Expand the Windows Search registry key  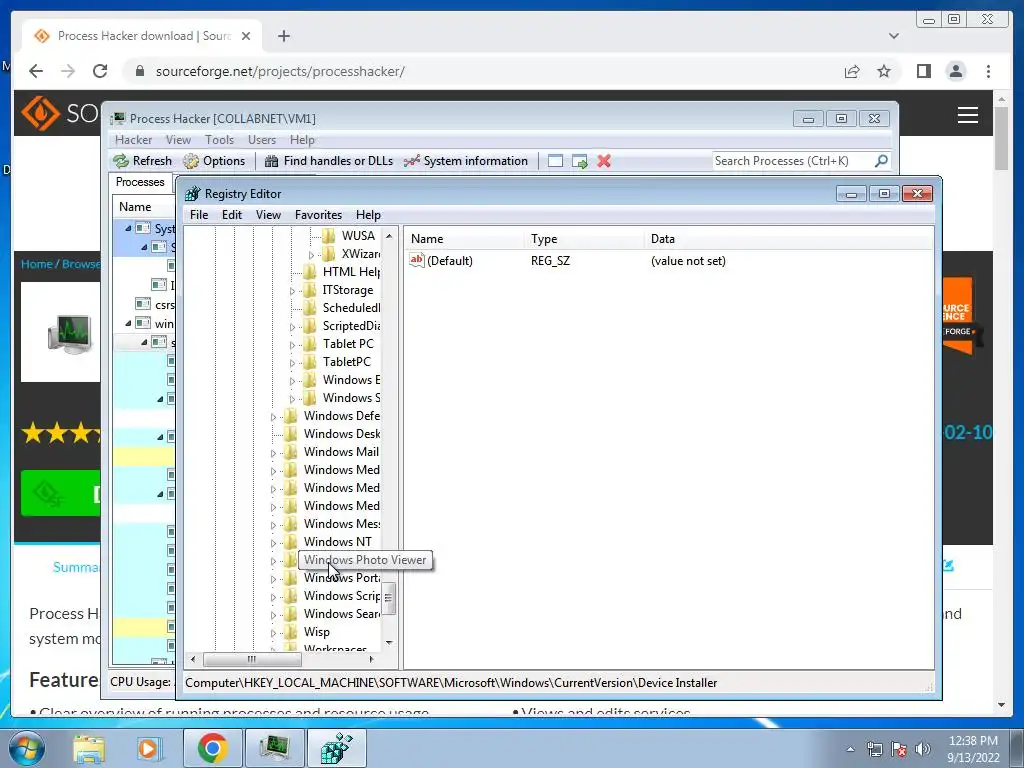[273, 615]
